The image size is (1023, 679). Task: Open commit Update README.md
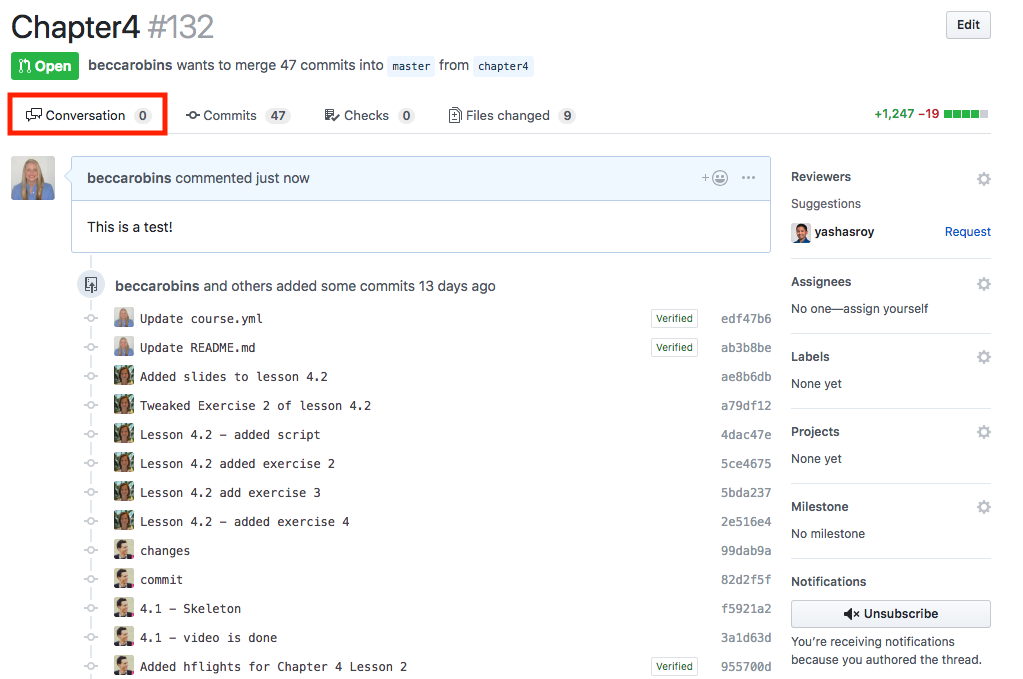[x=198, y=348]
